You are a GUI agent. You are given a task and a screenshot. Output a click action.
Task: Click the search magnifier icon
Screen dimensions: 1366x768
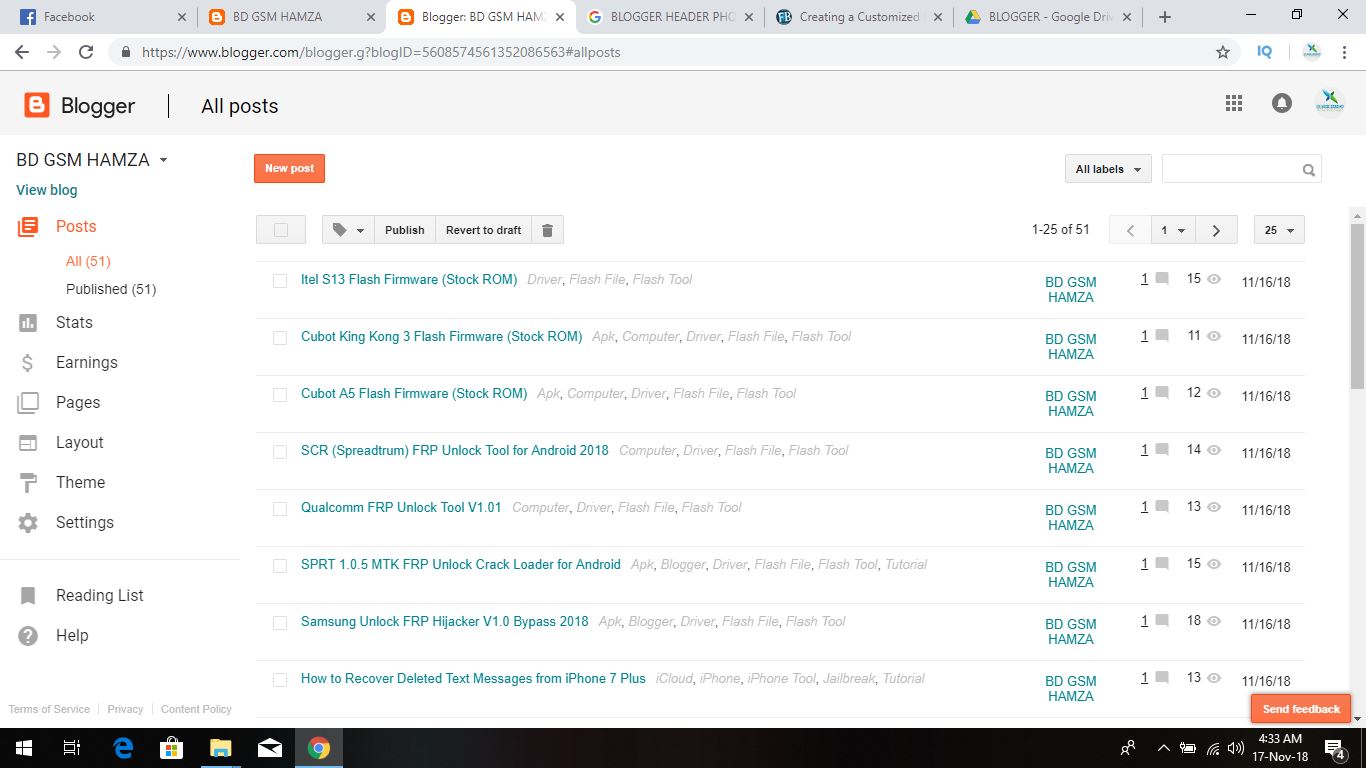[x=1308, y=170]
